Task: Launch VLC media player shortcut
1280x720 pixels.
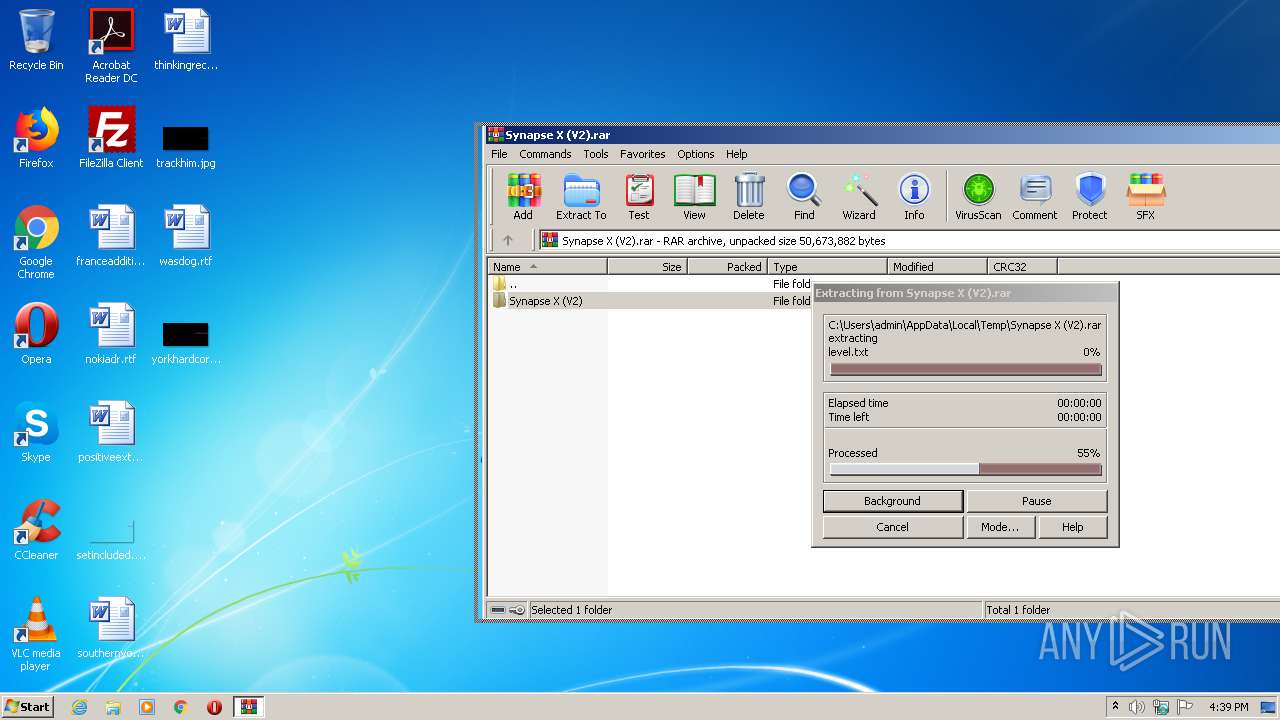Action: tap(36, 634)
